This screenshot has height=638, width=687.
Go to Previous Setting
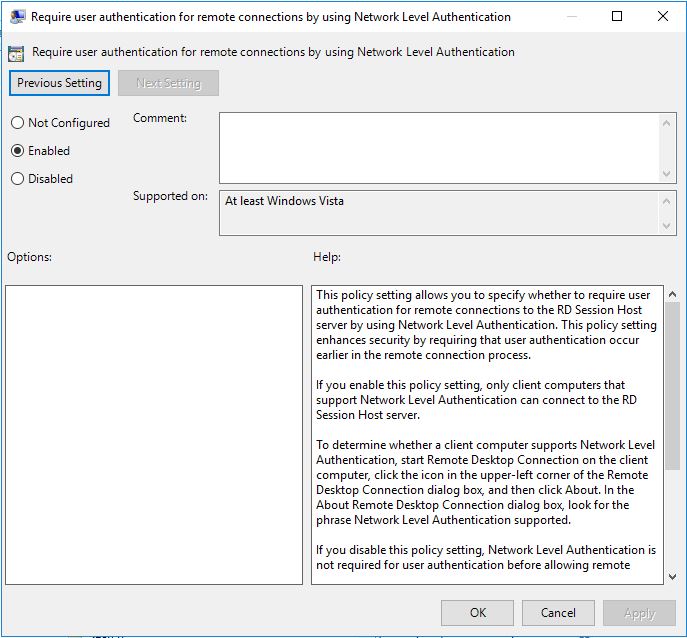[59, 83]
